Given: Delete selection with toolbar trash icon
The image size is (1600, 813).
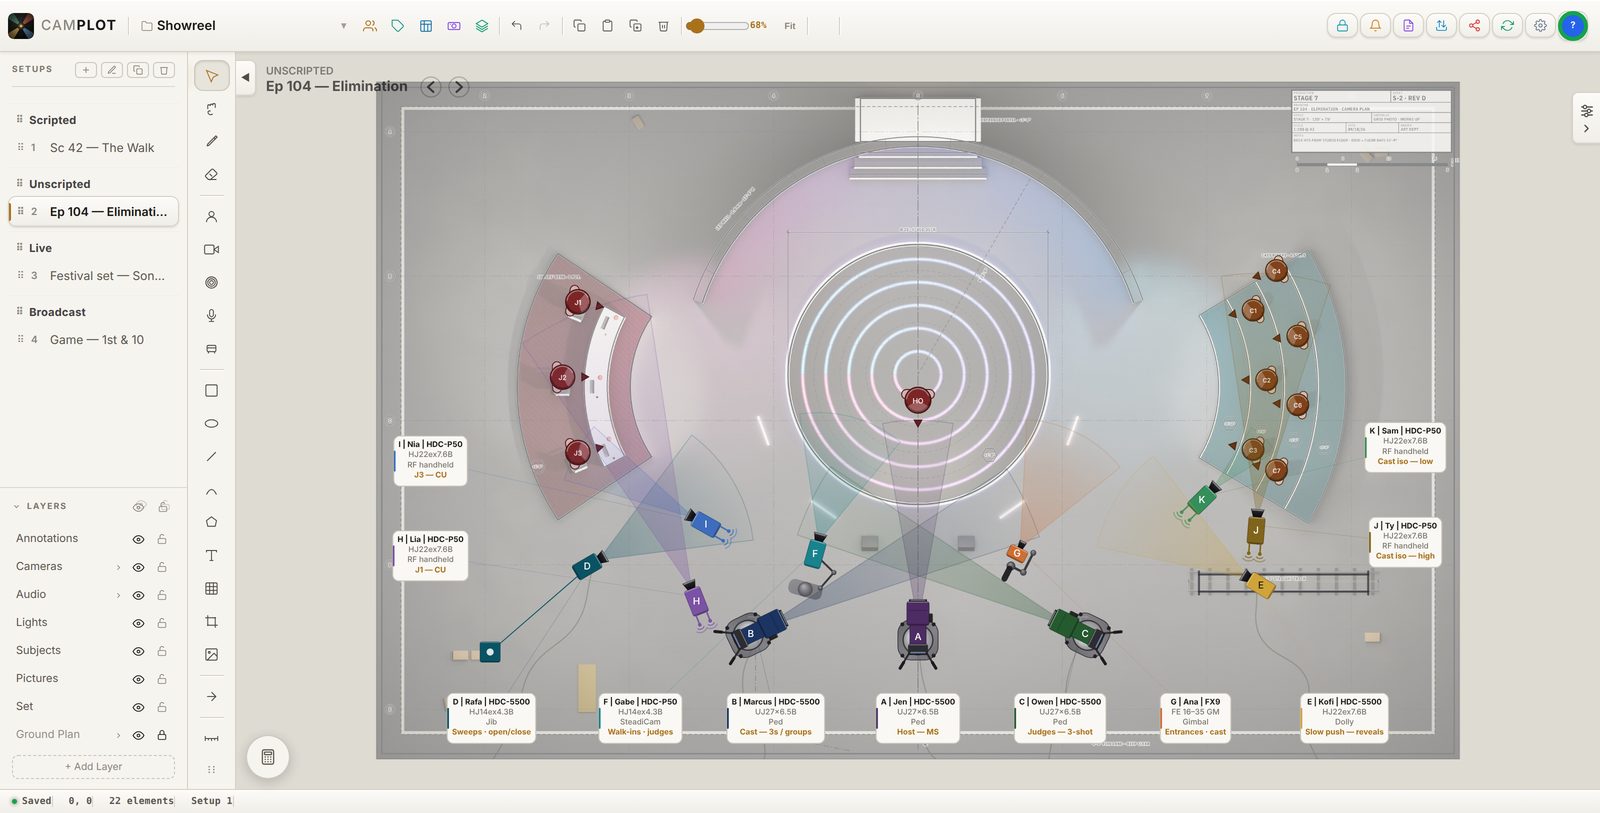Looking at the screenshot, I should [x=663, y=26].
